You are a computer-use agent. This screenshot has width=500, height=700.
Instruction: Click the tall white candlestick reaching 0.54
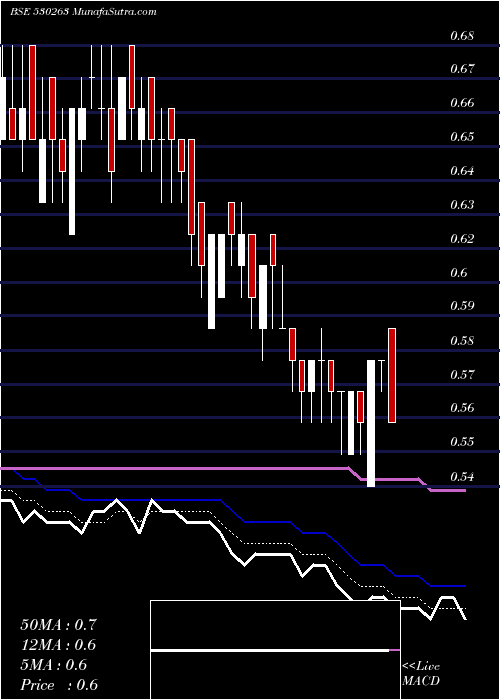click(371, 423)
